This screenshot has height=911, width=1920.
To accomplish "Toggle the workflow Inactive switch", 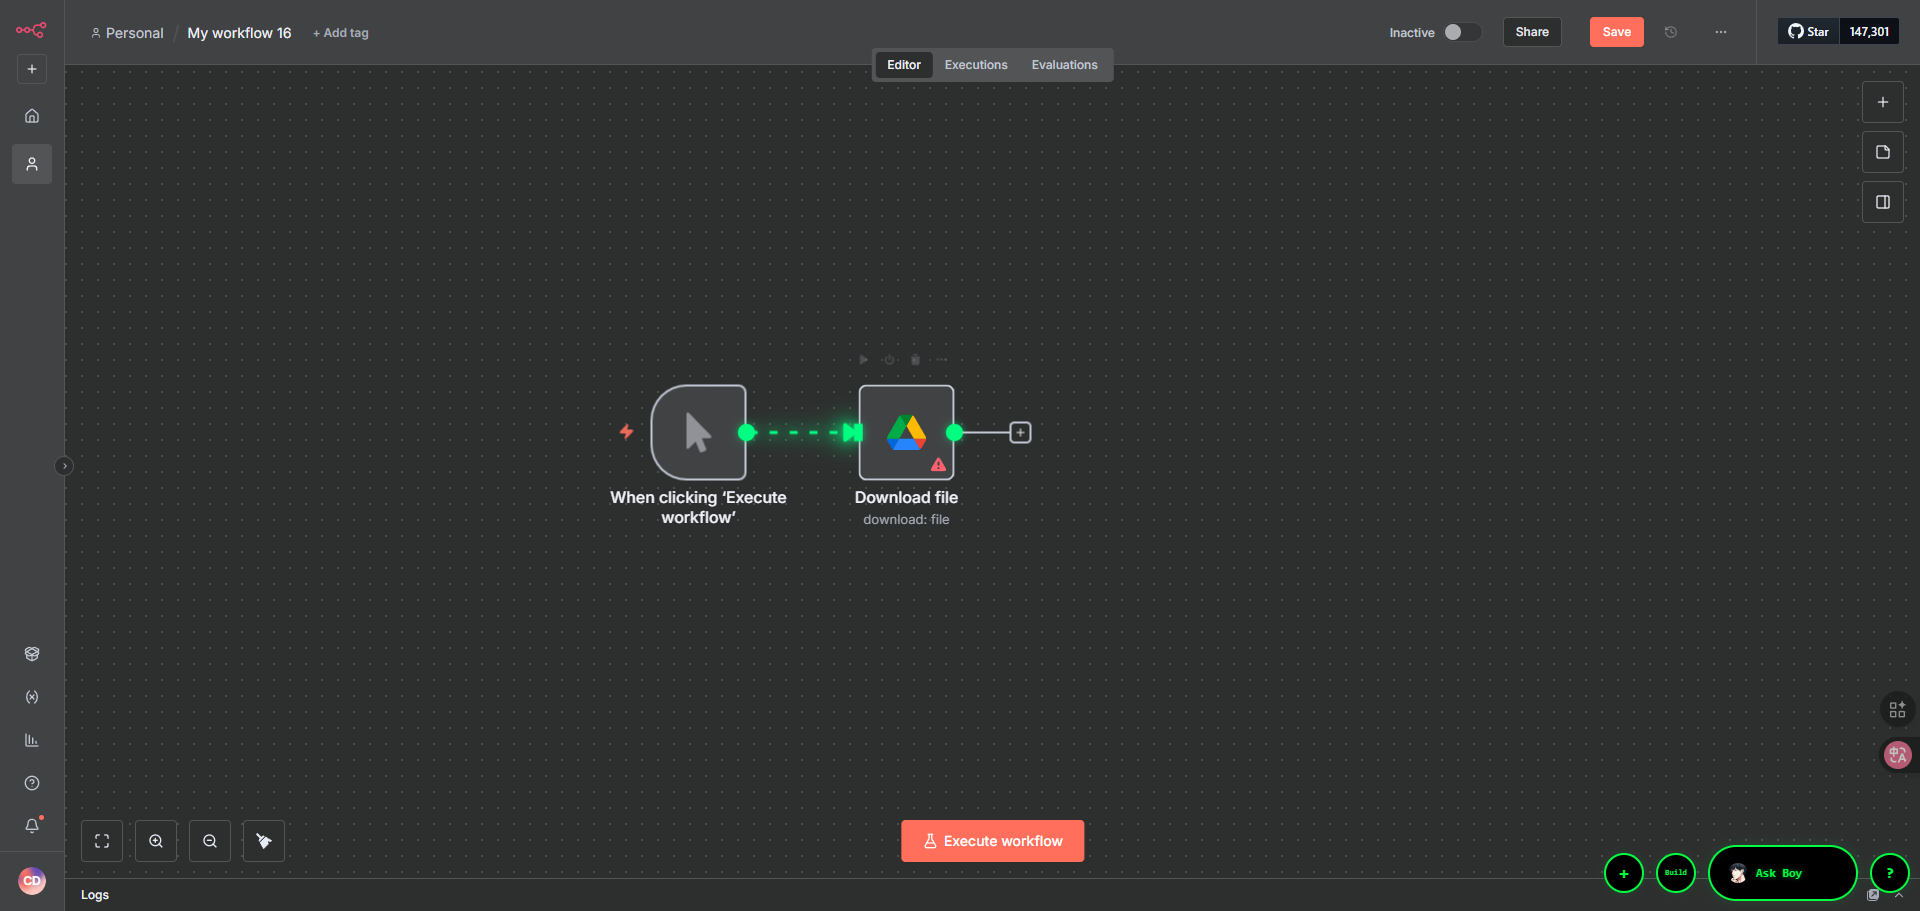I will pyautogui.click(x=1461, y=32).
